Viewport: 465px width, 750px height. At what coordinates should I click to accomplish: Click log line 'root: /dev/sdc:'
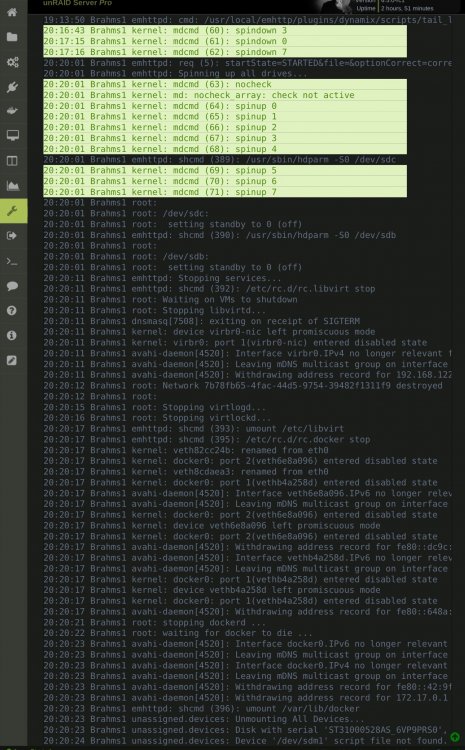[126, 213]
